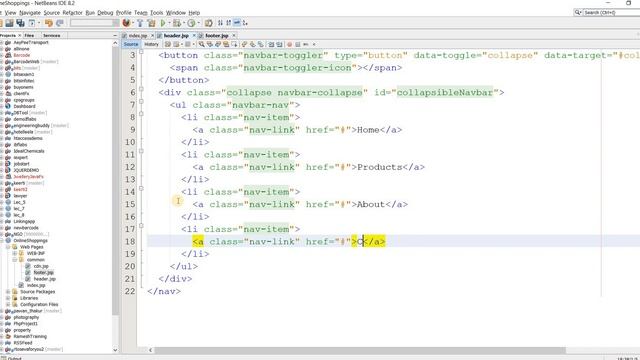Screen dimensions: 640x360
Task: Open the Help menu
Action: click(194, 13)
